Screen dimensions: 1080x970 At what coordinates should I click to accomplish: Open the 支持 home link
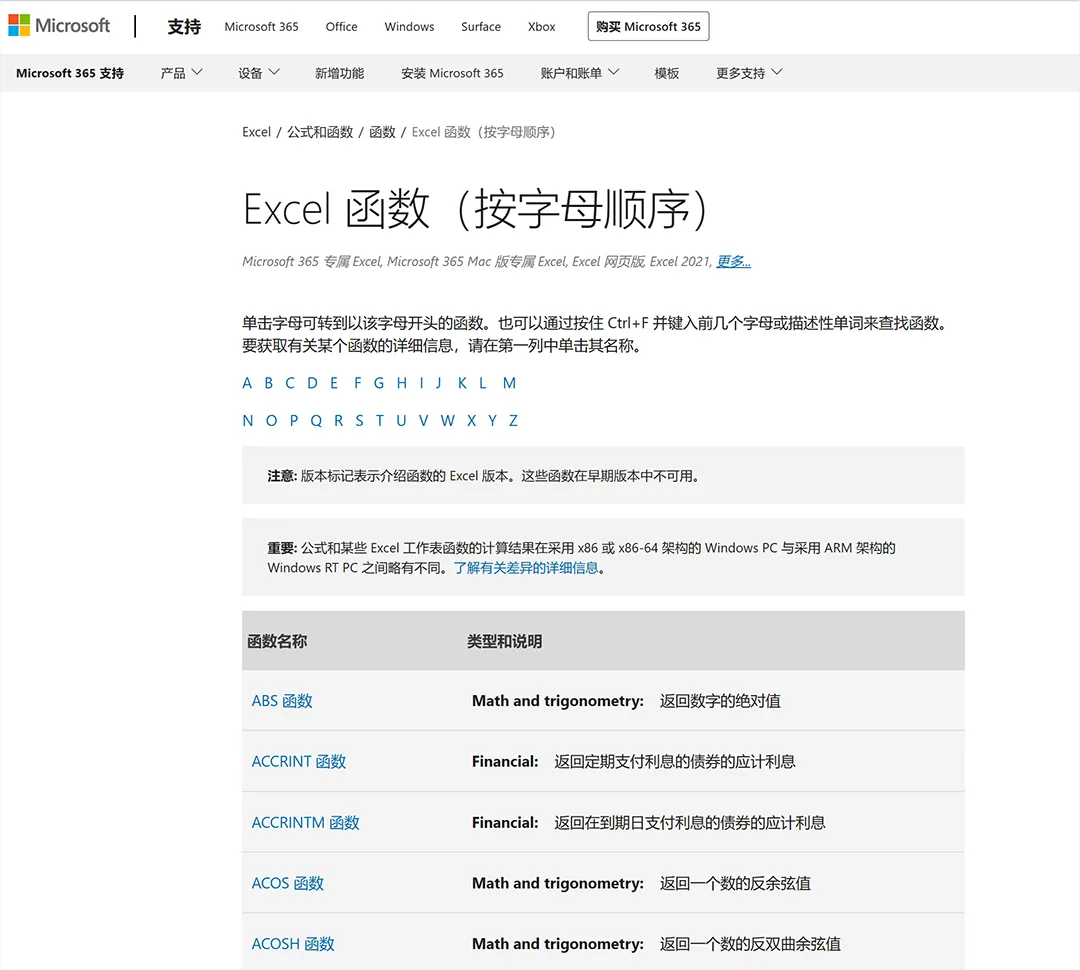(184, 27)
